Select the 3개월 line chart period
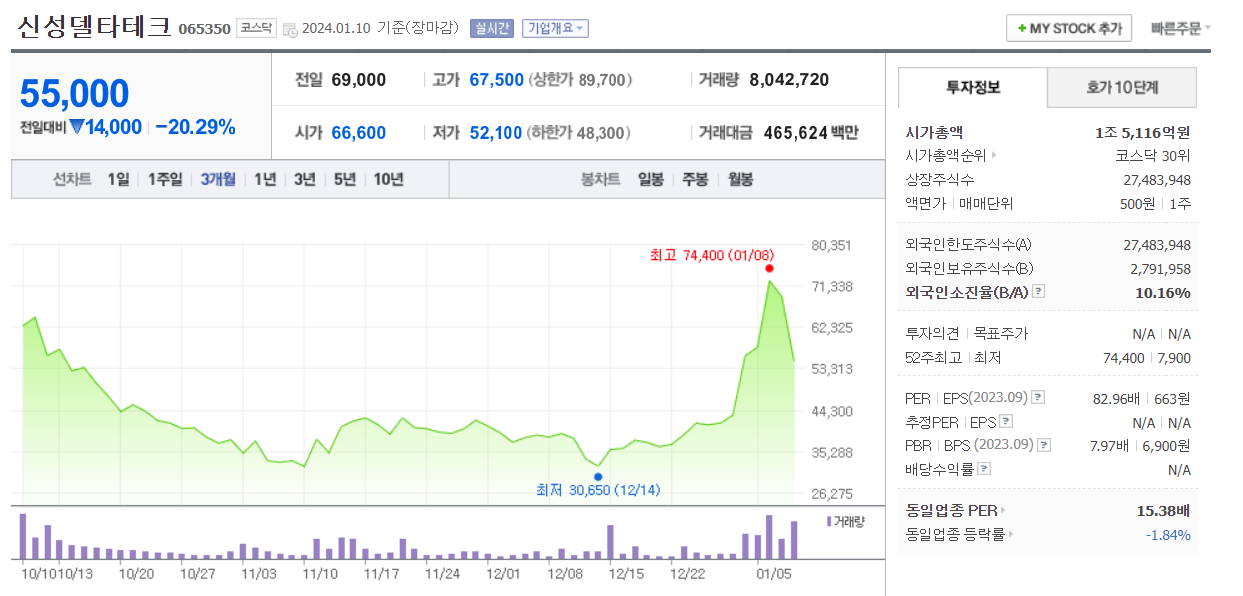The height and width of the screenshot is (596, 1243). coord(218,179)
